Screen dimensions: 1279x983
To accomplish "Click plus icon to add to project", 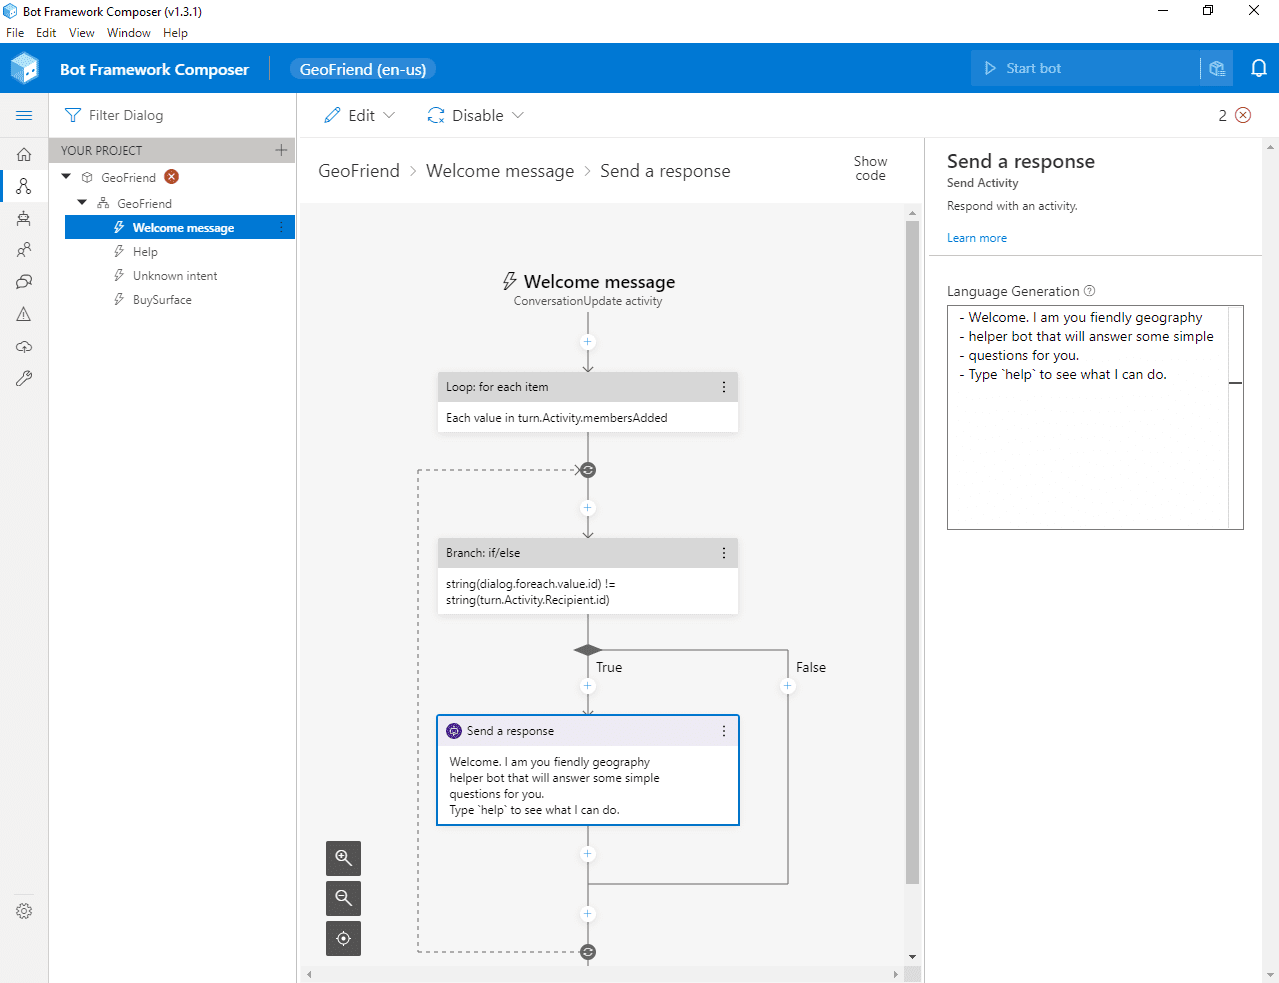I will pos(281,150).
